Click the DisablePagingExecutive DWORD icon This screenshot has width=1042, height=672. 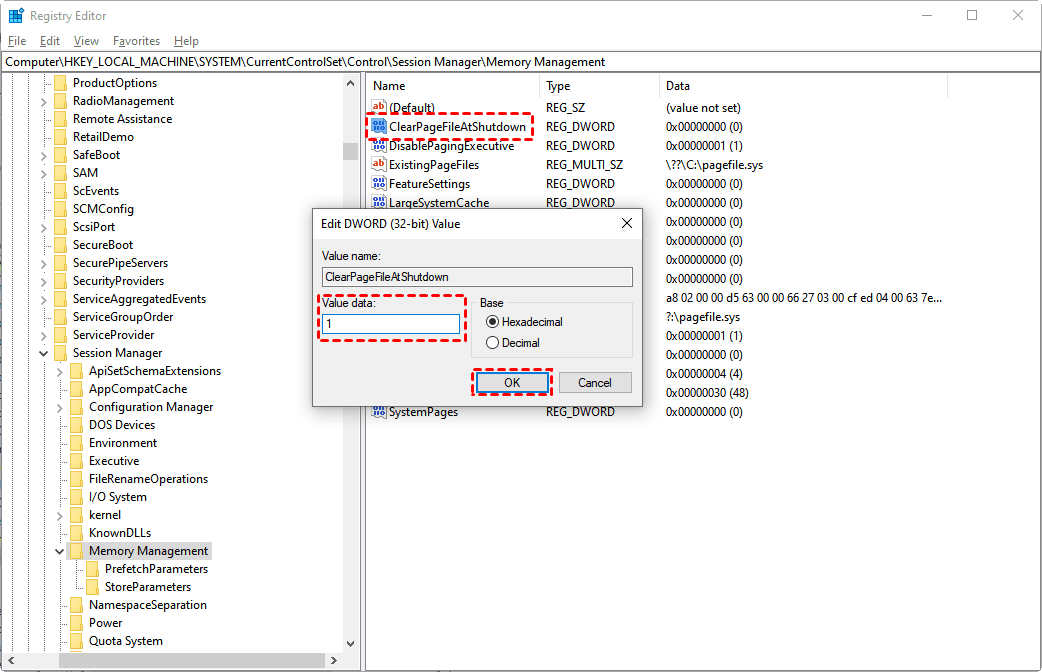(x=379, y=146)
